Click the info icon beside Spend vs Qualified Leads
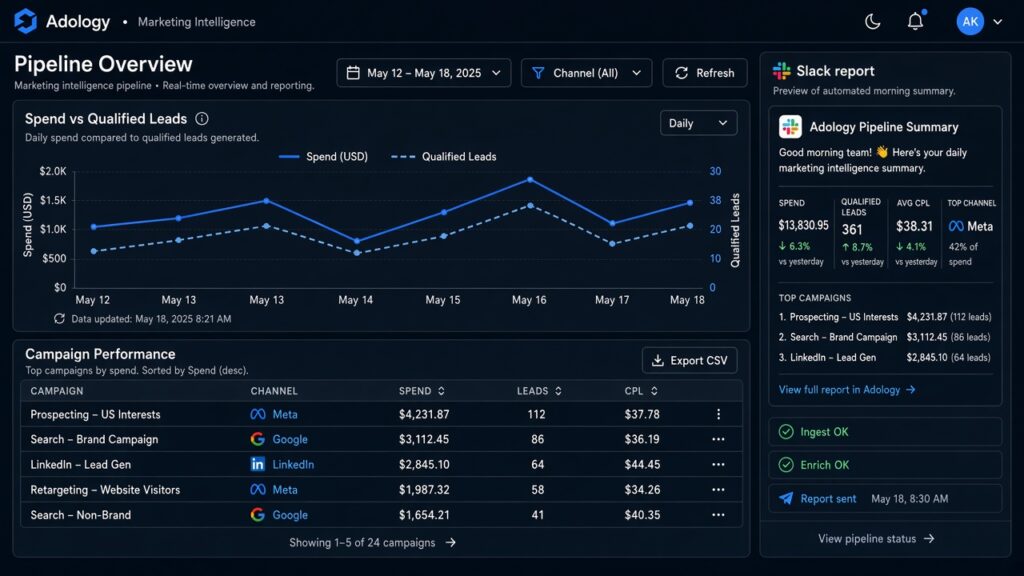 point(202,118)
